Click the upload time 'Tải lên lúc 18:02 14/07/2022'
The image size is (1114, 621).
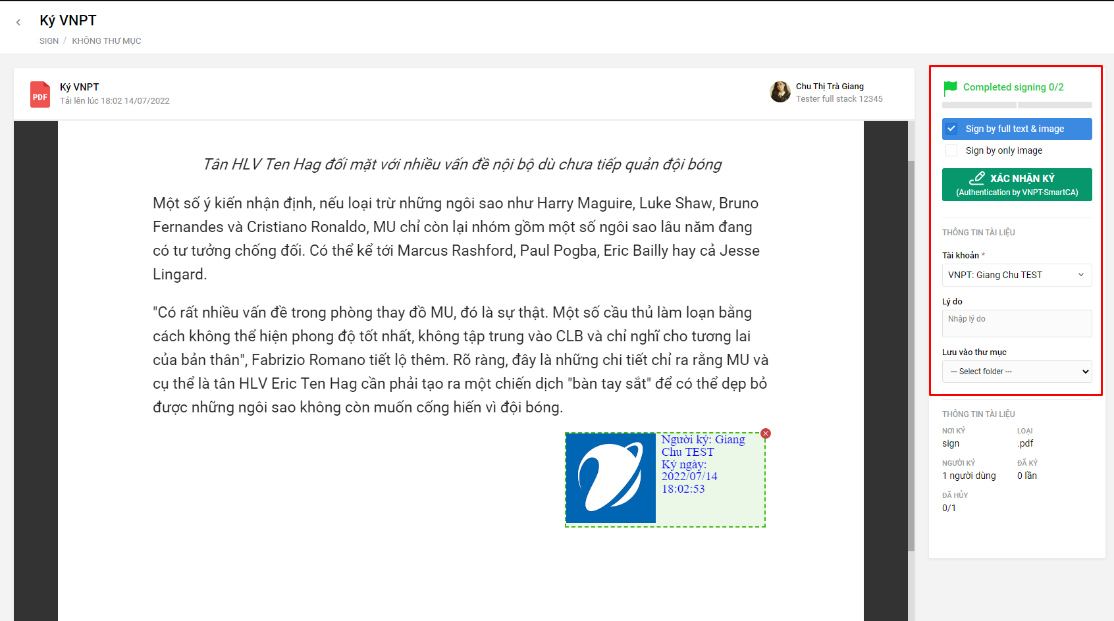[x=114, y=101]
